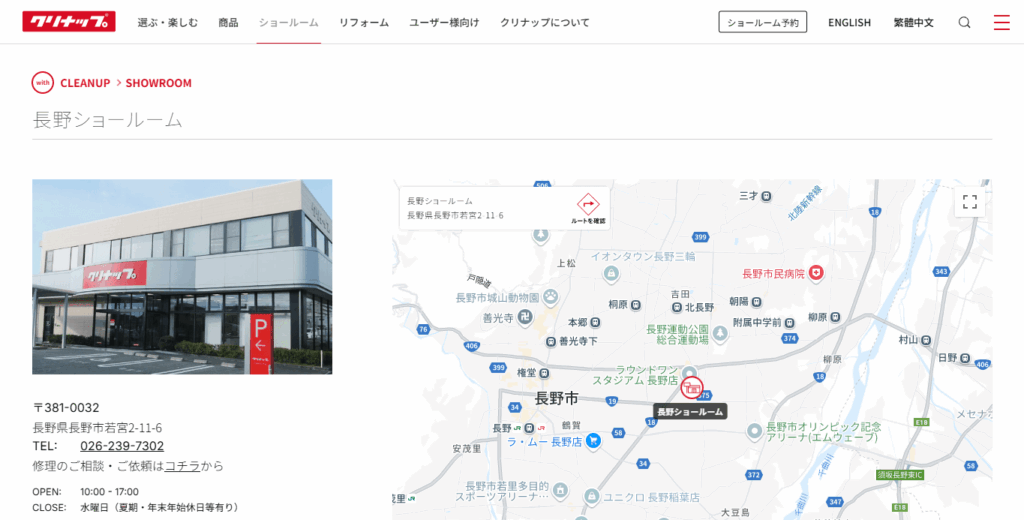The height and width of the screenshot is (520, 1024).
Task: Click the SHOWROOM breadcrumb link
Action: click(159, 83)
